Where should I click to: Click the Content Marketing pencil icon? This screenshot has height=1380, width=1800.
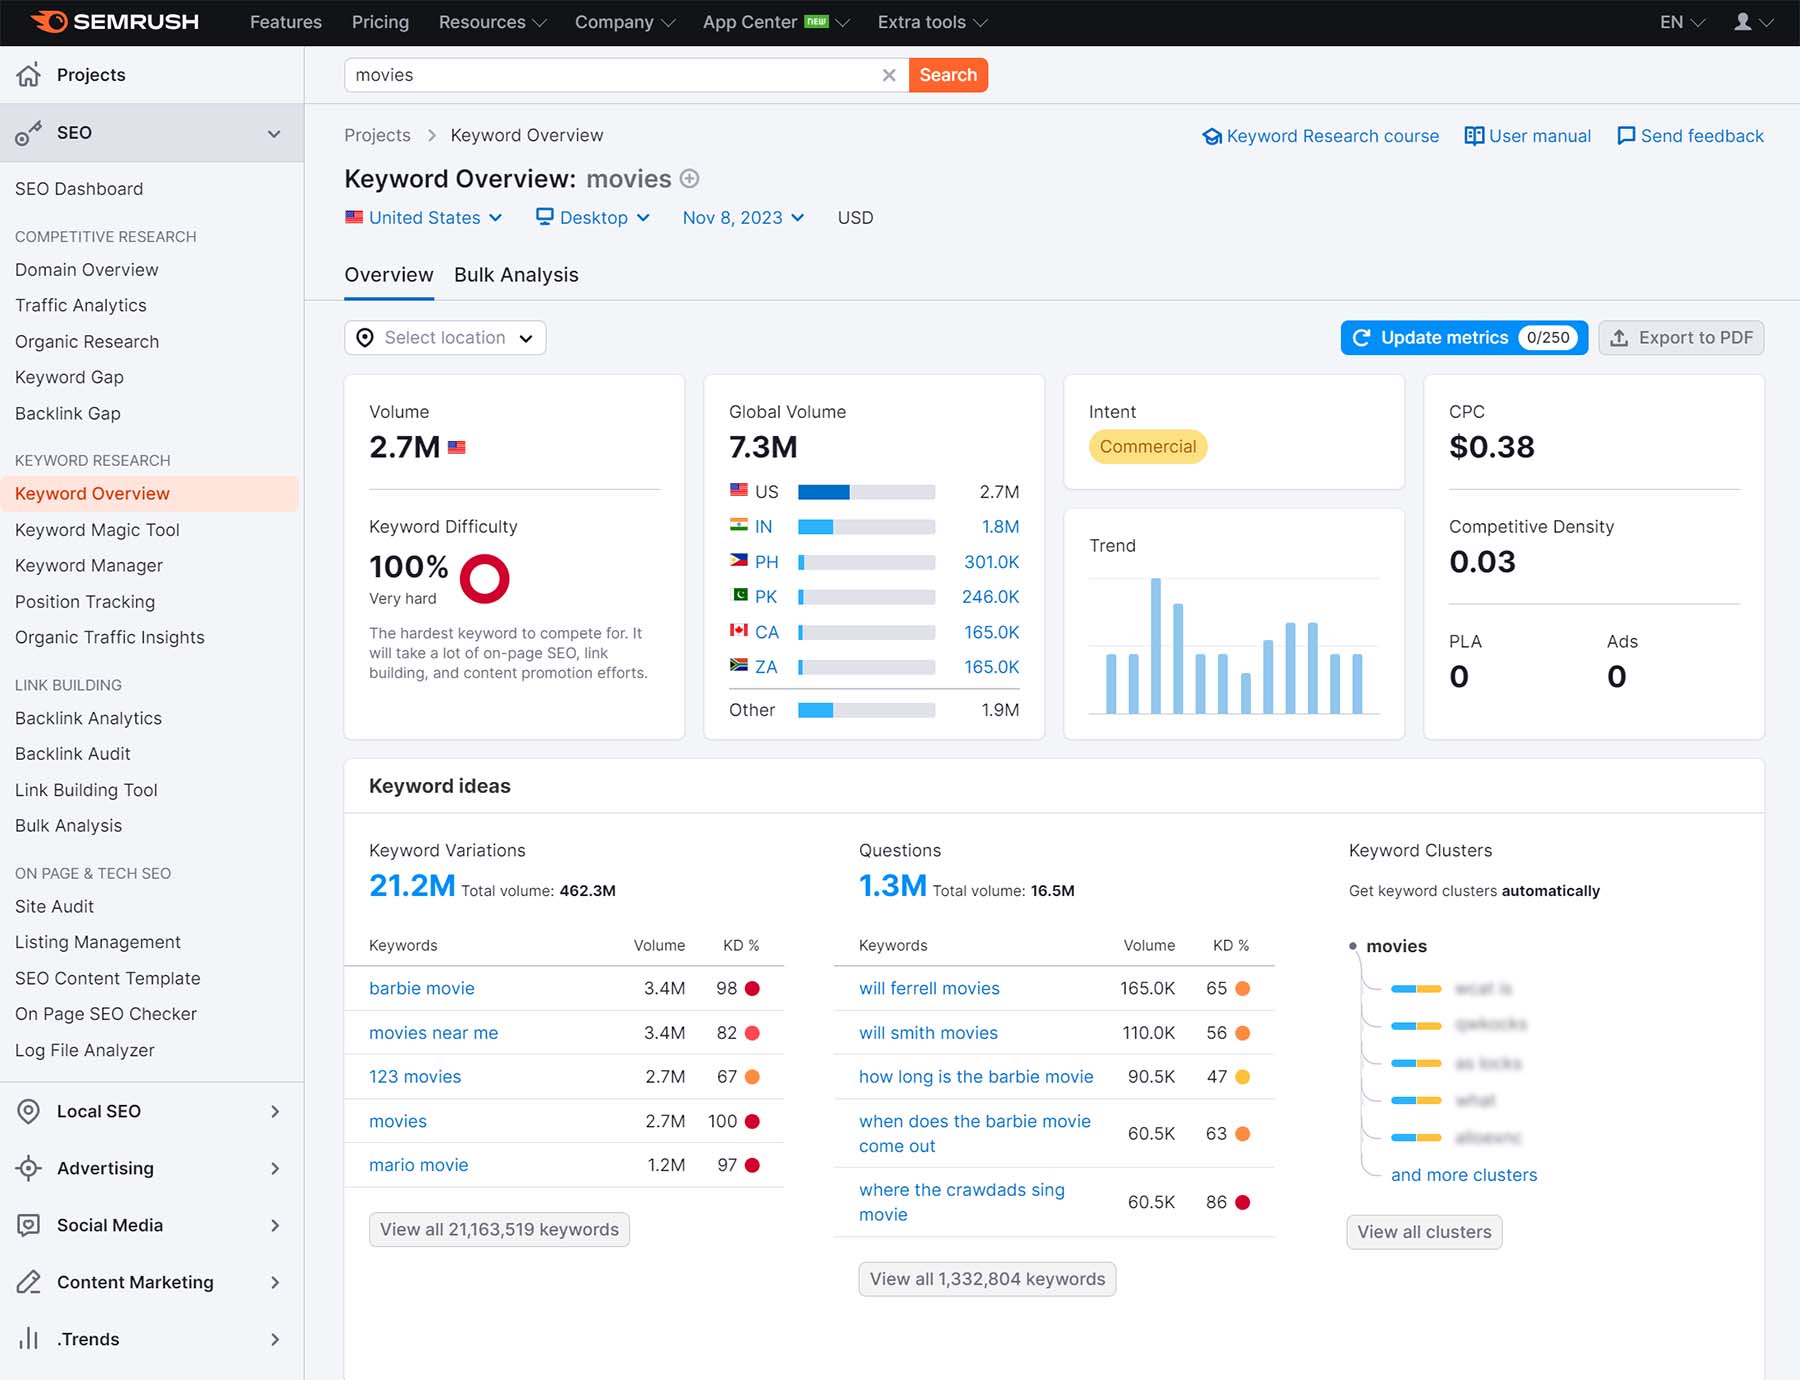[27, 1282]
